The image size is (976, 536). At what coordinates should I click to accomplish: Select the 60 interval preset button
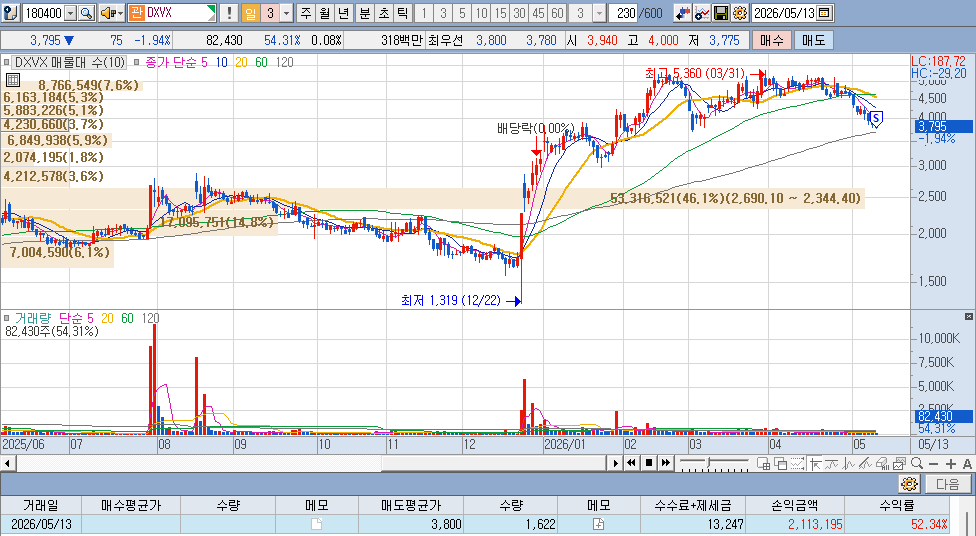(558, 12)
